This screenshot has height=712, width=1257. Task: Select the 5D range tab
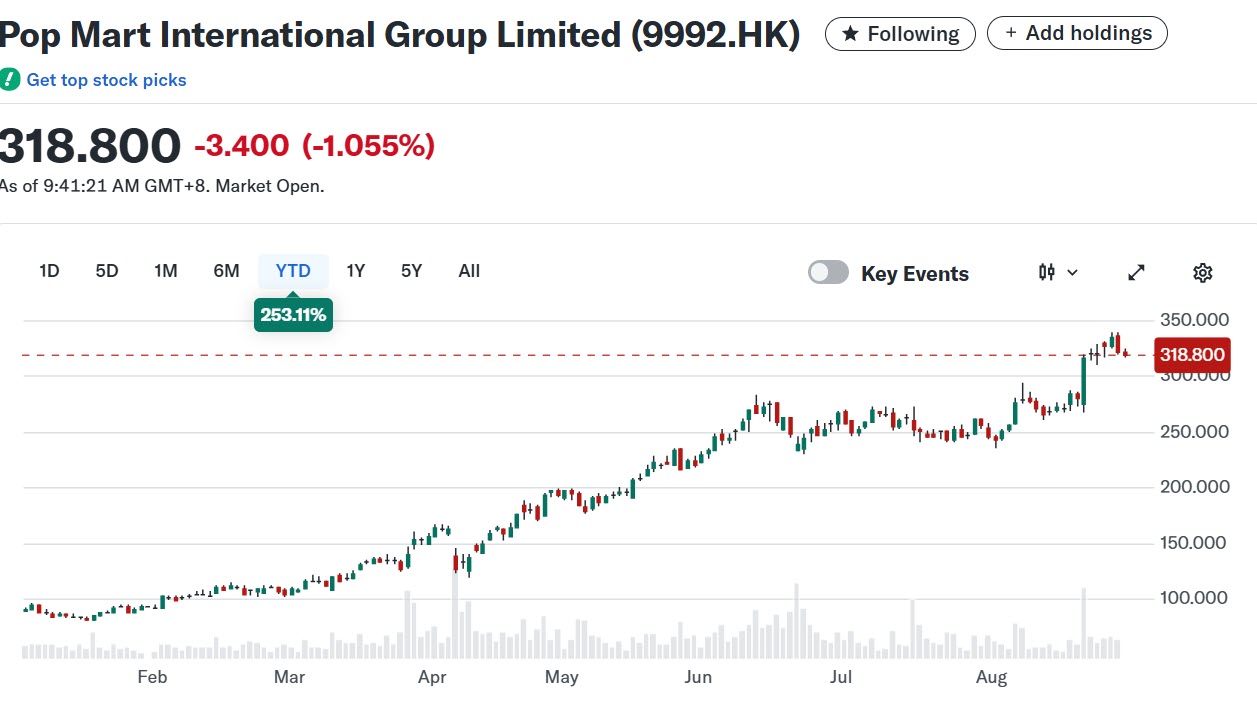click(x=107, y=271)
